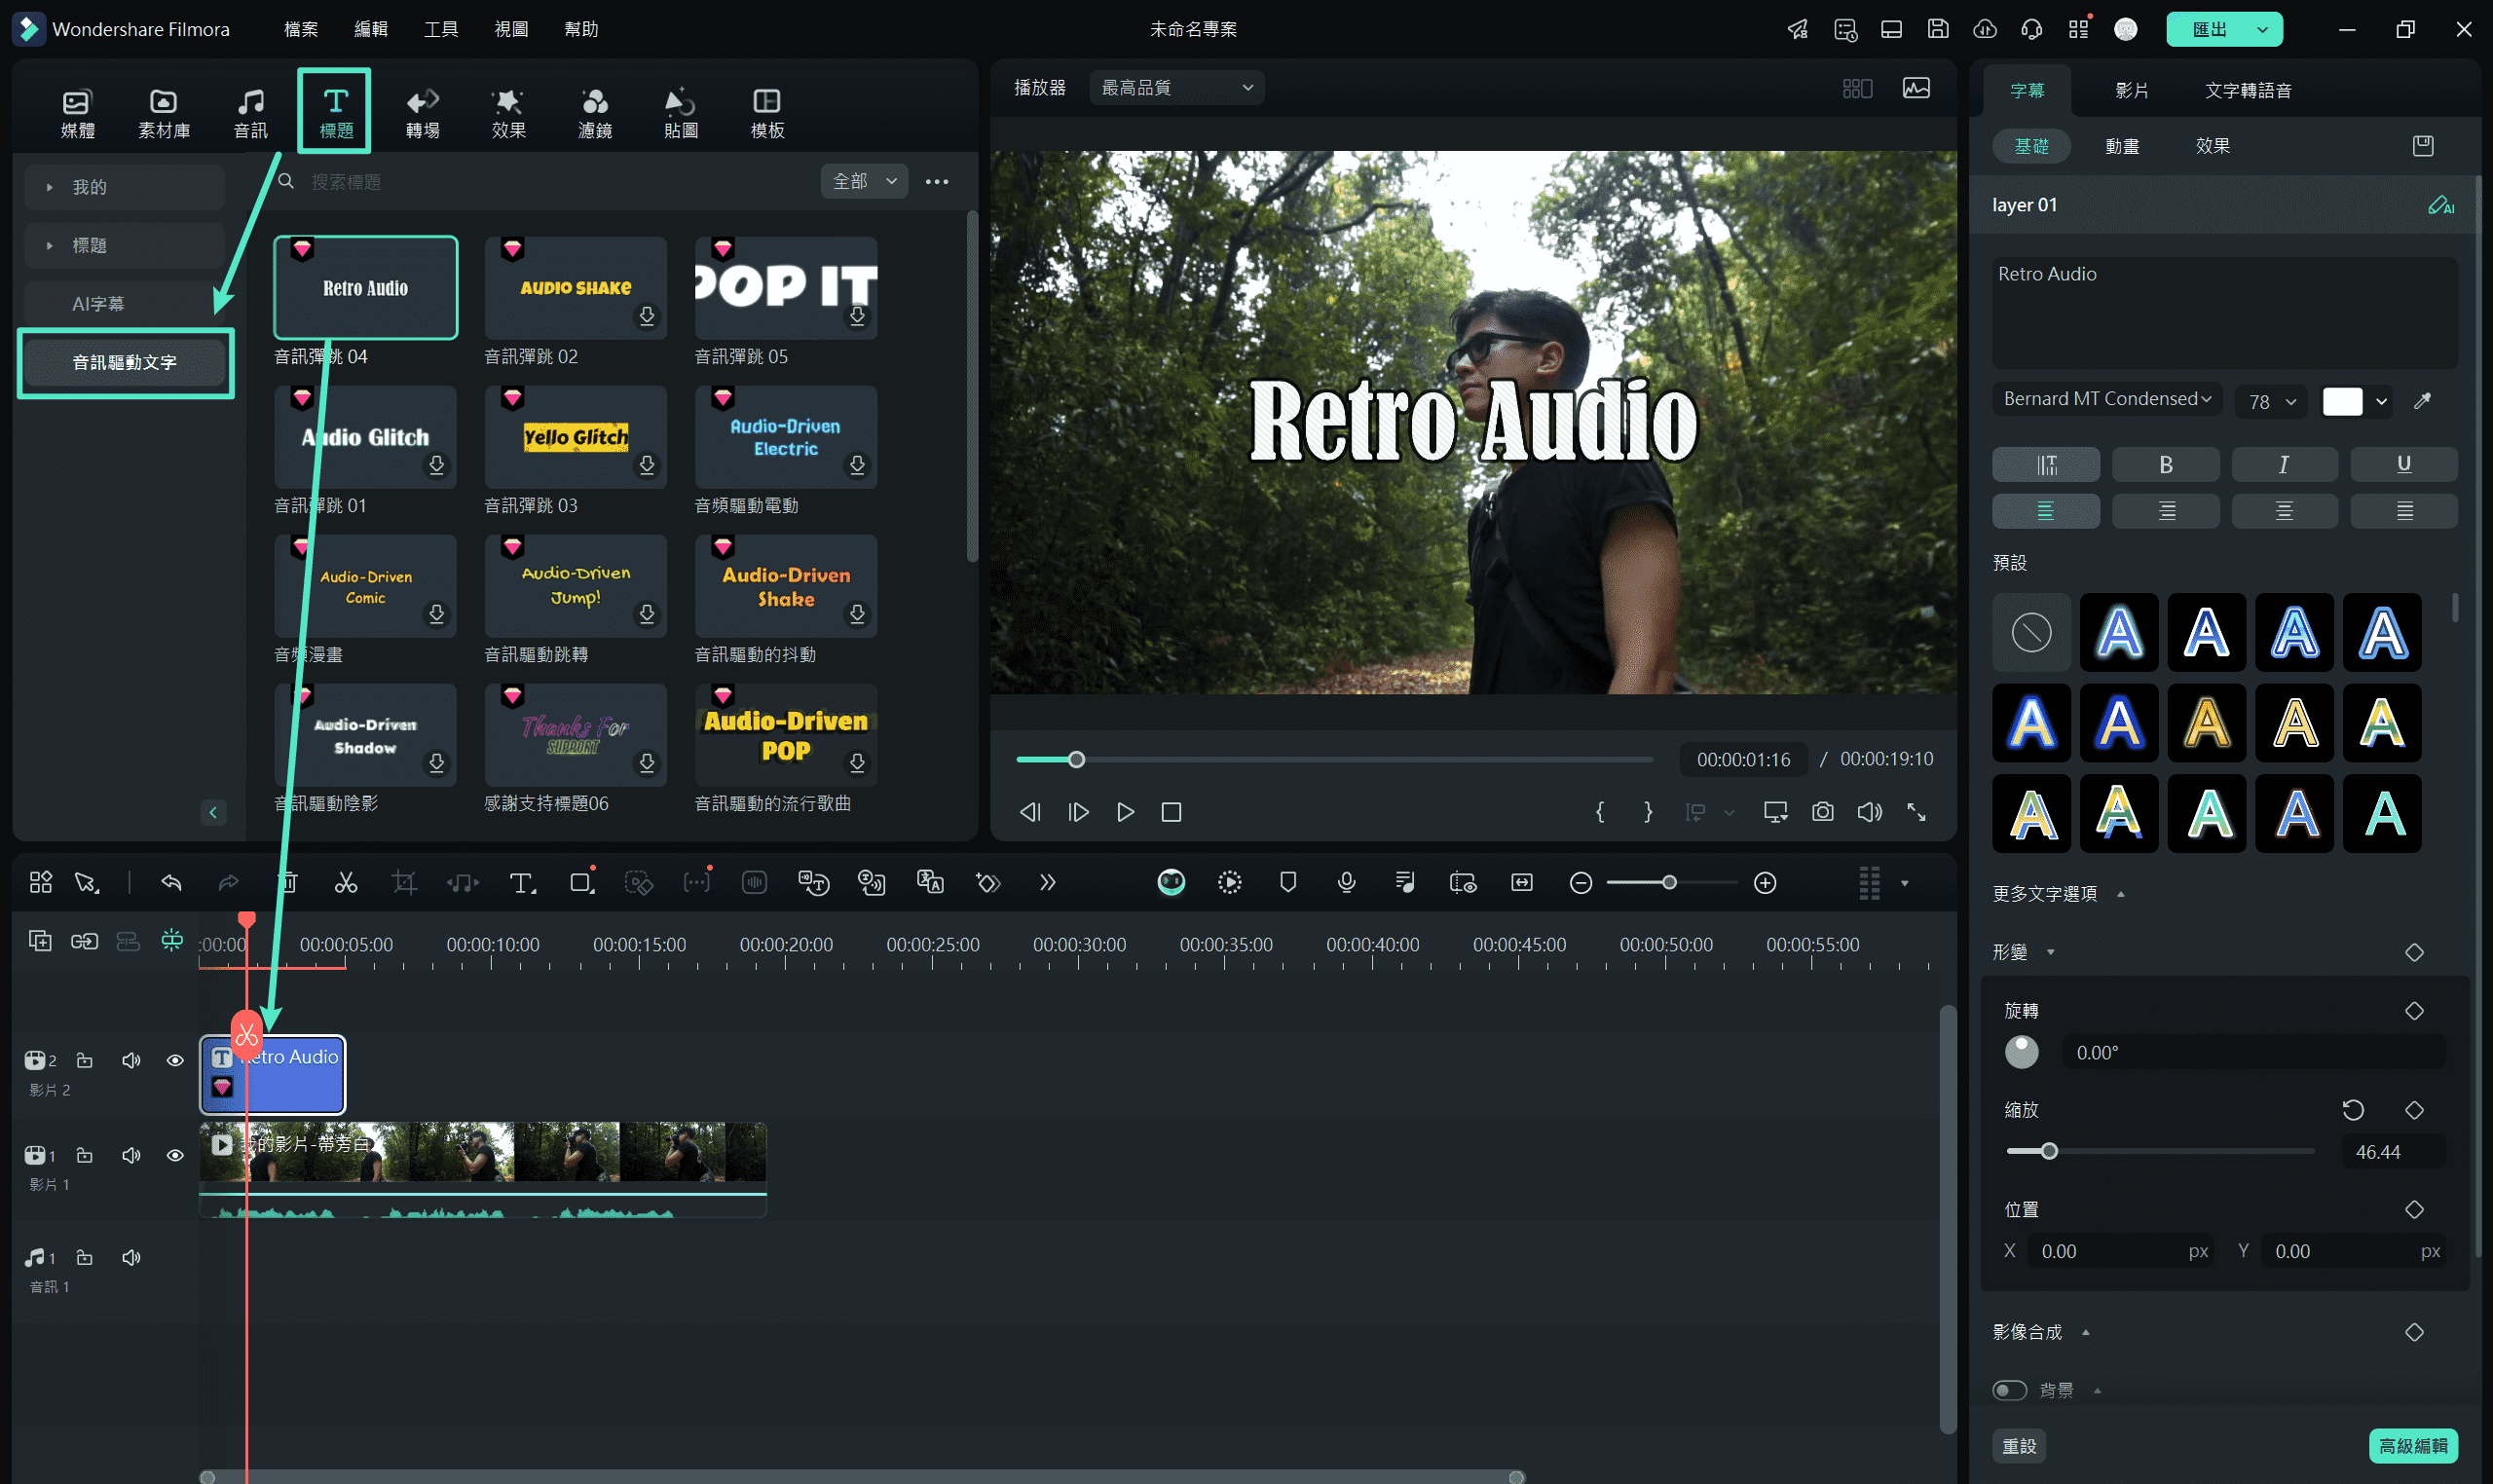The width and height of the screenshot is (2493, 1484).
Task: Open the 編輯 menu
Action: [370, 29]
